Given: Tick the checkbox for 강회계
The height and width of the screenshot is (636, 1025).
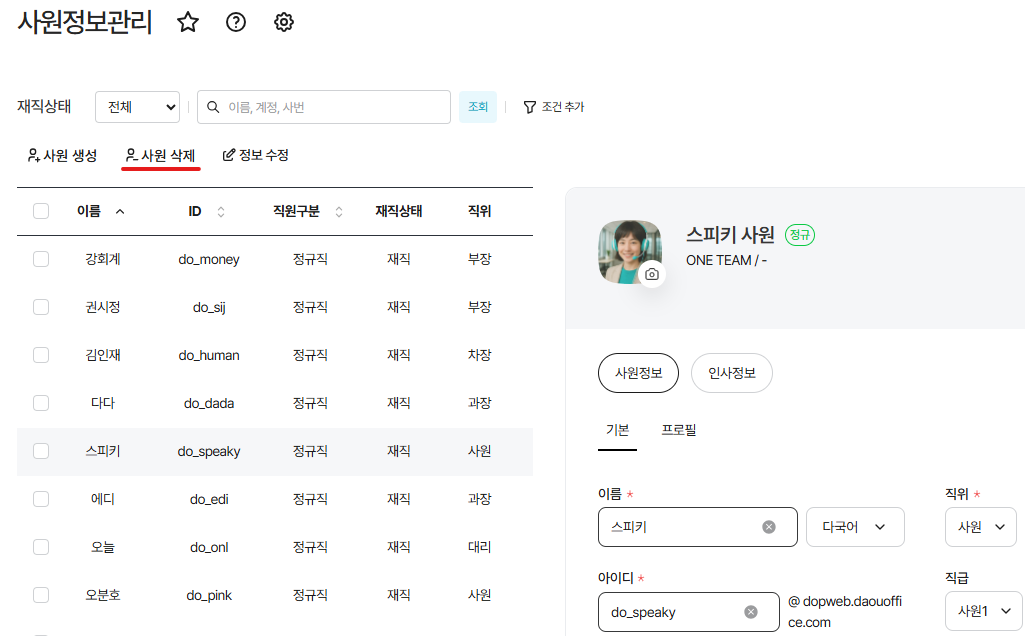Looking at the screenshot, I should [x=41, y=259].
